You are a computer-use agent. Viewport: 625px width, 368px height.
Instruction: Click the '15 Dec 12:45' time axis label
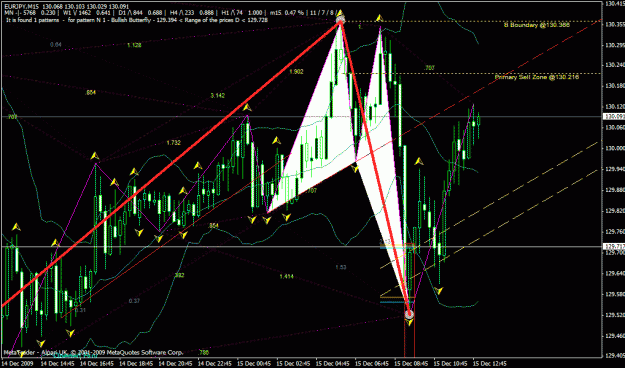pos(490,364)
